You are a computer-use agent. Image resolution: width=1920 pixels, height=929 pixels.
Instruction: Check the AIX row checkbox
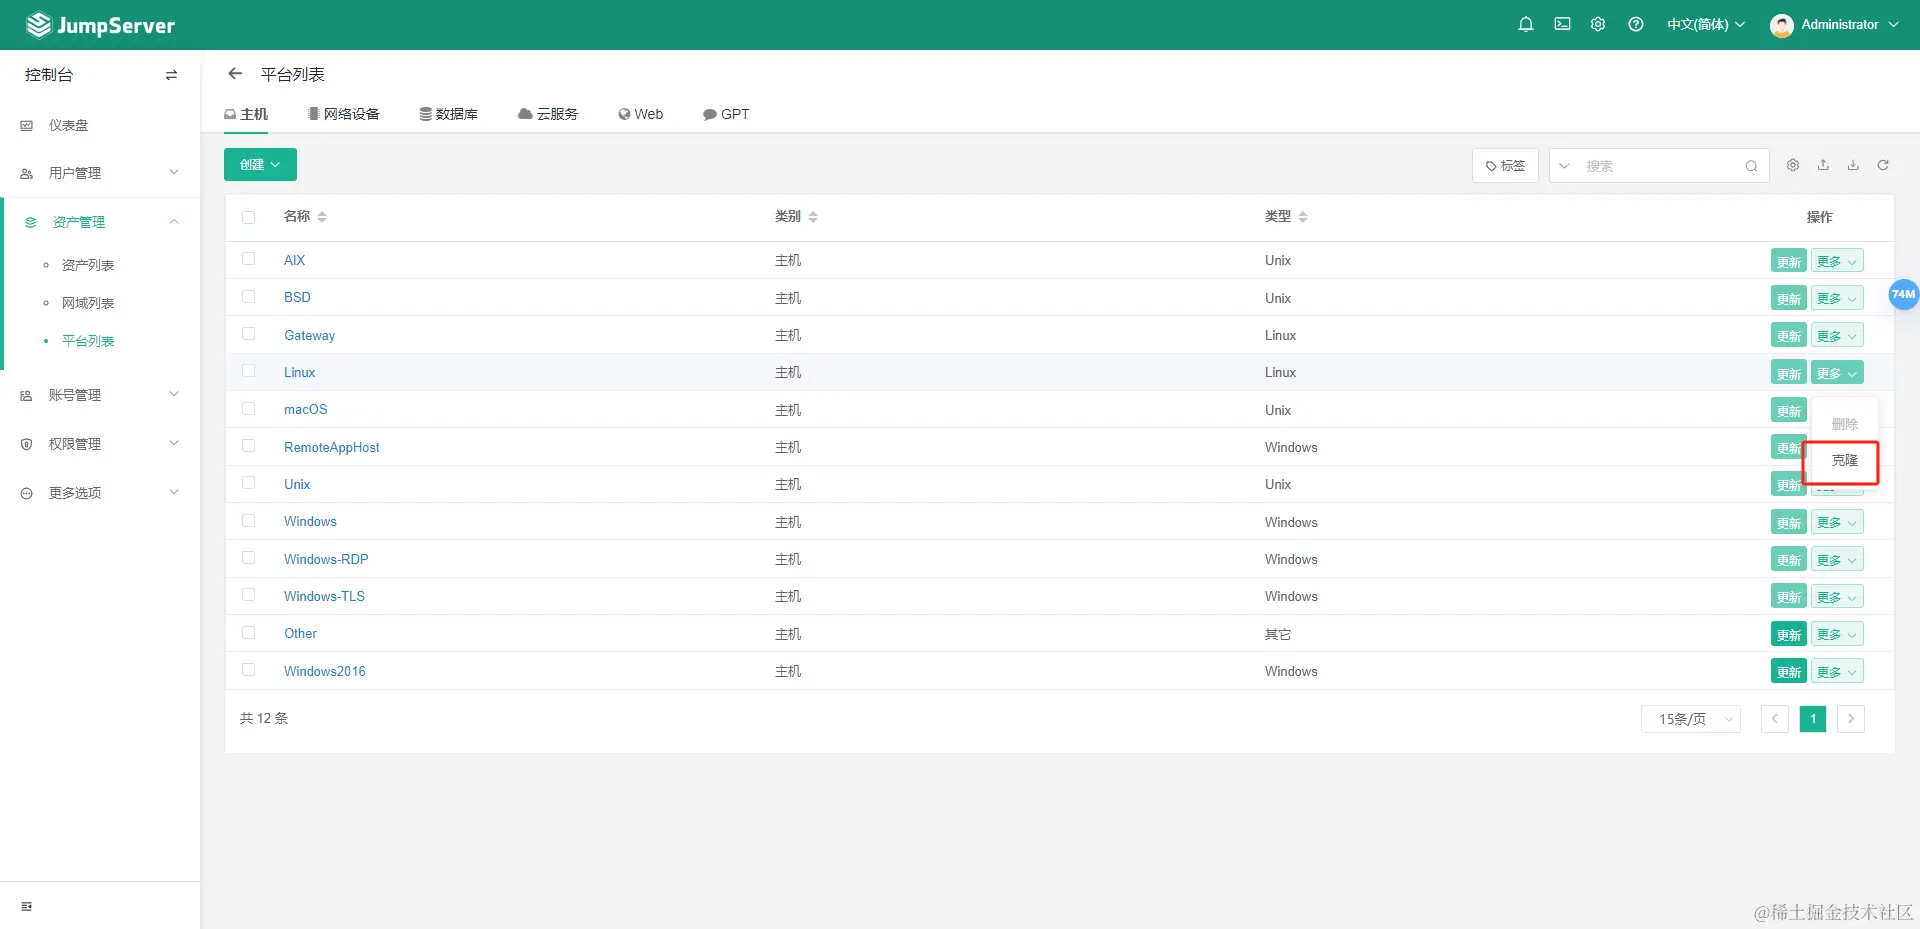point(249,259)
